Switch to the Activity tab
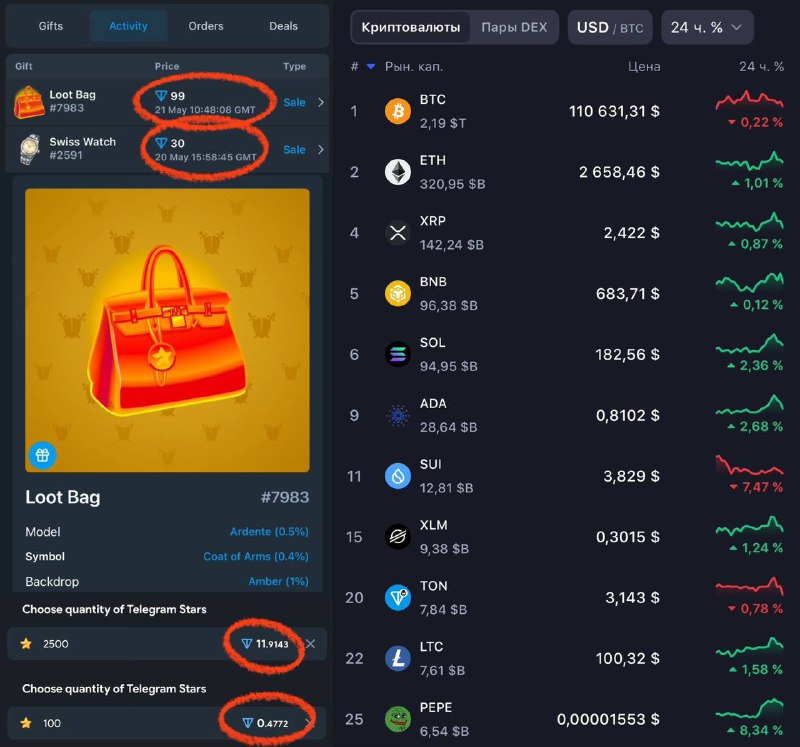The height and width of the screenshot is (747, 800). [129, 26]
